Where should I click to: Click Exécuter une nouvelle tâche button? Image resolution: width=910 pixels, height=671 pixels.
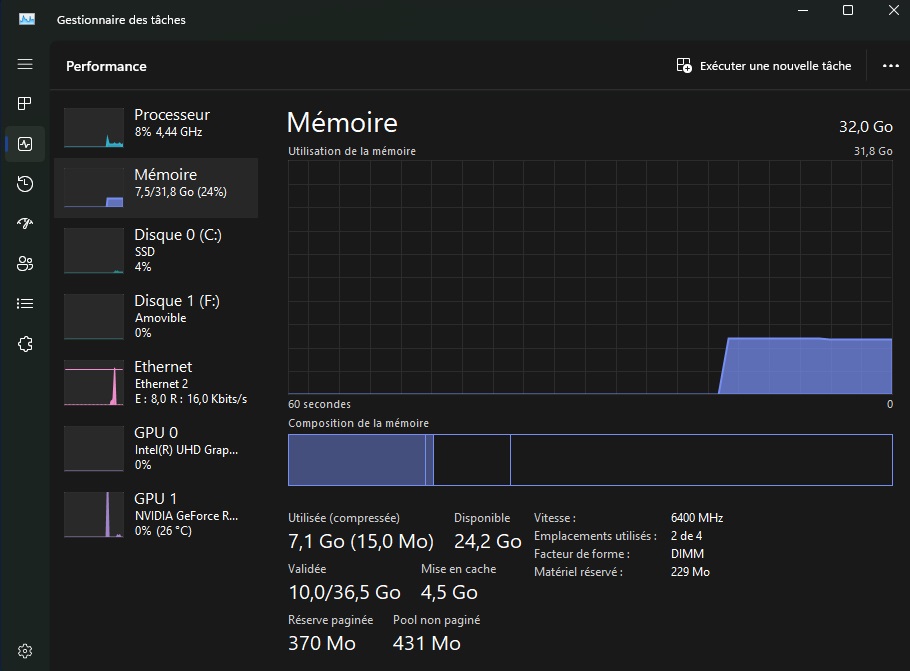(764, 66)
